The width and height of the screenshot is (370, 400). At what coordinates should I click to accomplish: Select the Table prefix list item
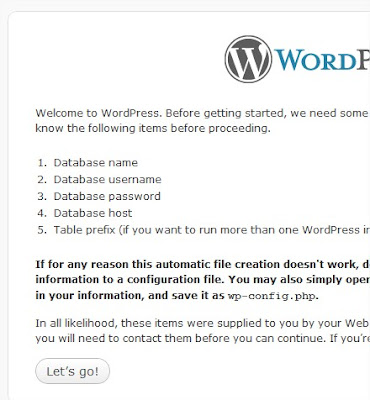pyautogui.click(x=212, y=230)
